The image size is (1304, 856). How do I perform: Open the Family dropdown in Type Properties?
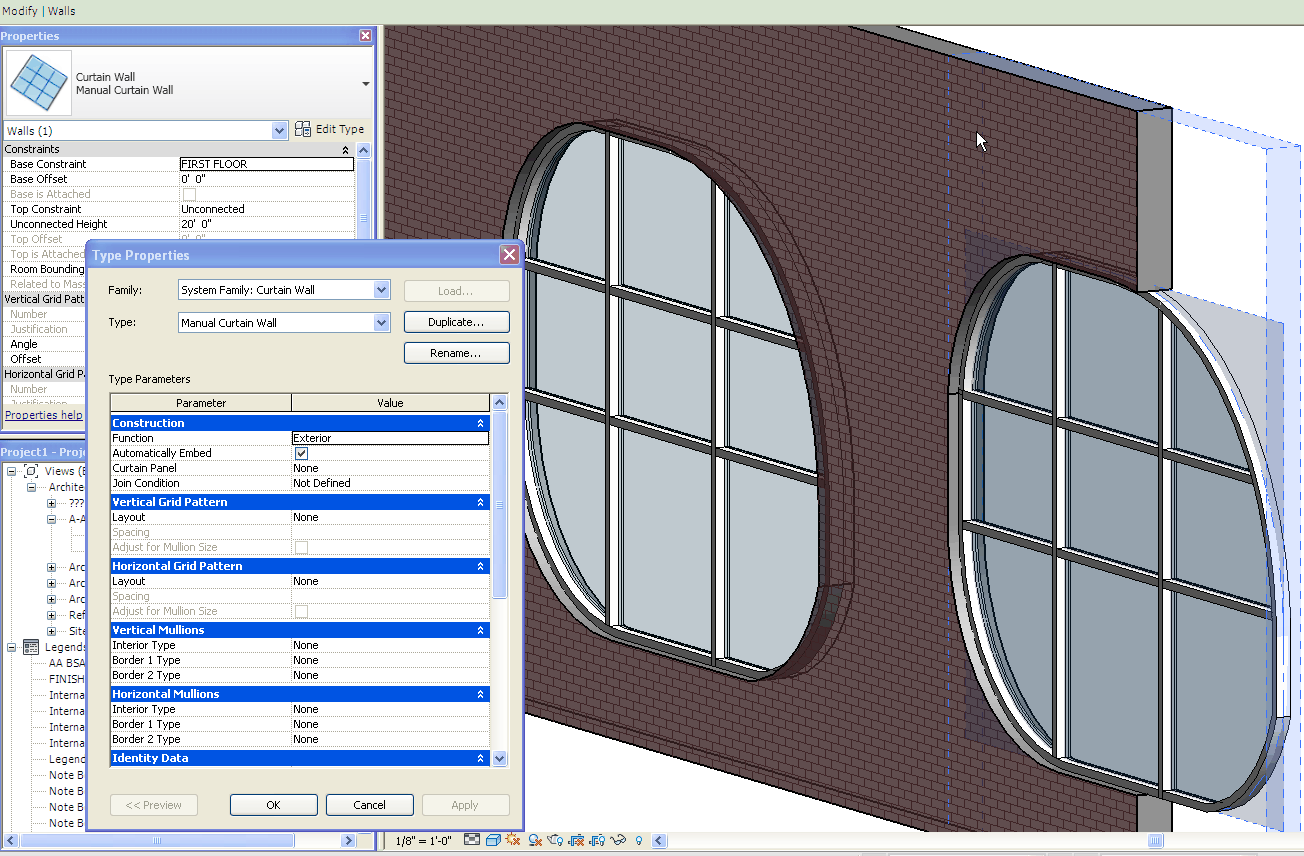point(381,290)
